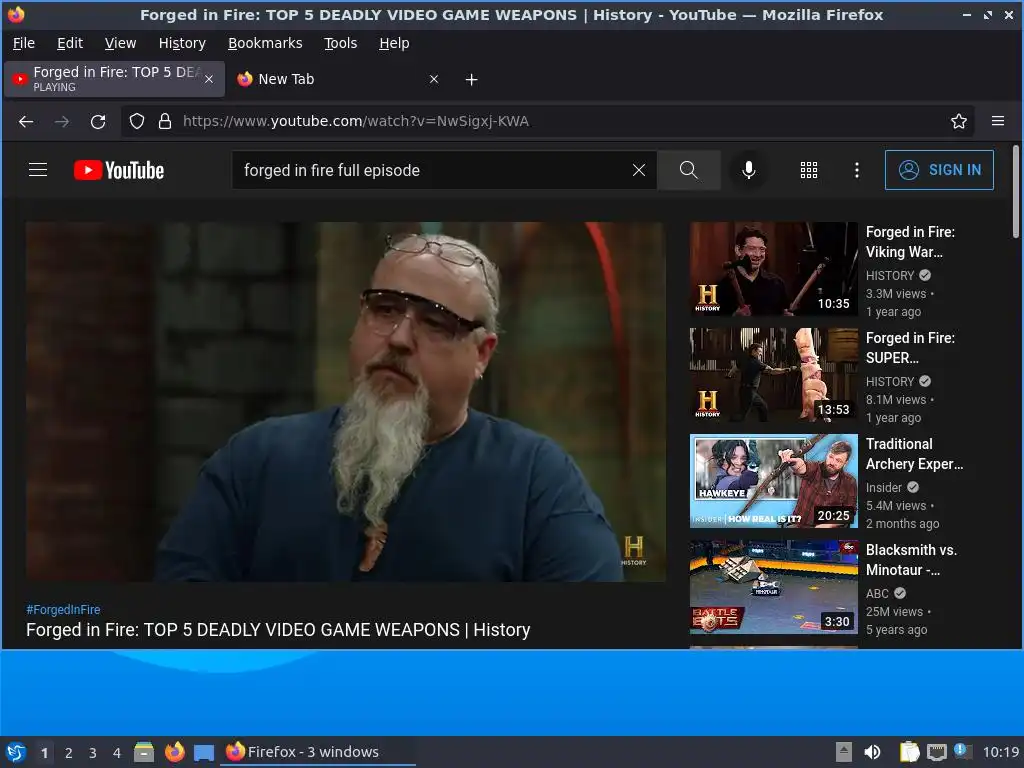1024x768 pixels.
Task: Search with your voice microphone
Action: tap(749, 170)
